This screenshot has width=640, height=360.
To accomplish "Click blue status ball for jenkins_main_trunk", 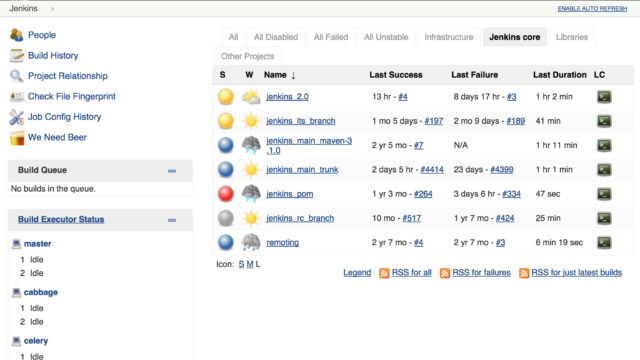I will point(226,169).
